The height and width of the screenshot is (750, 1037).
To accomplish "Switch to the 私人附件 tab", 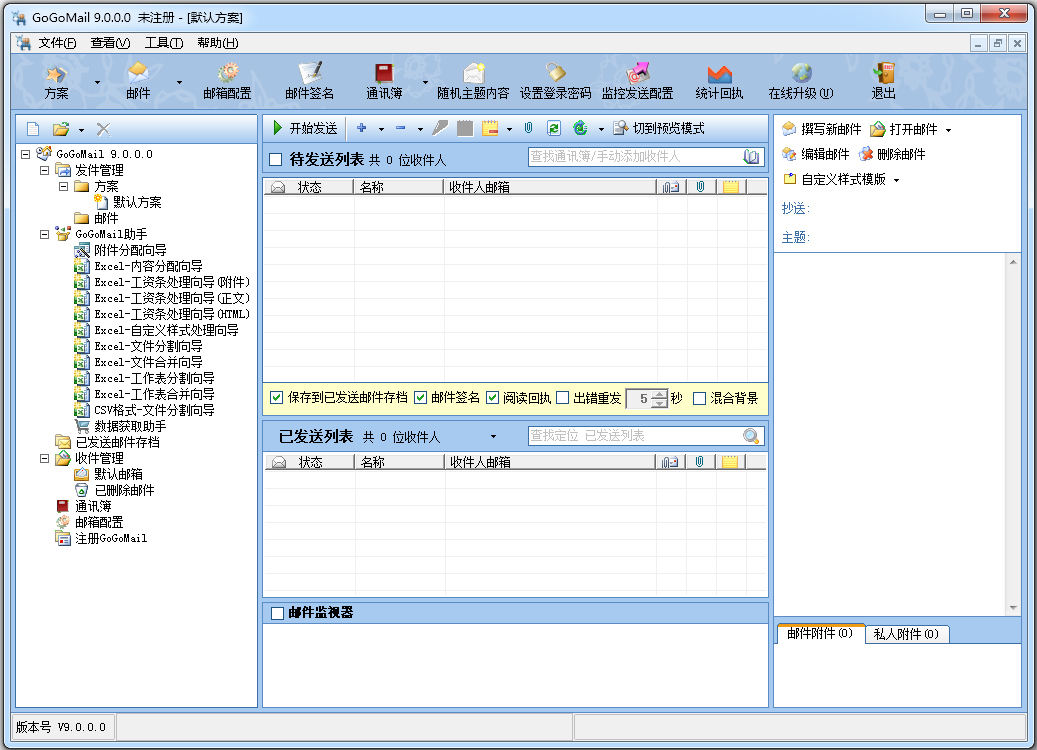I will click(906, 632).
